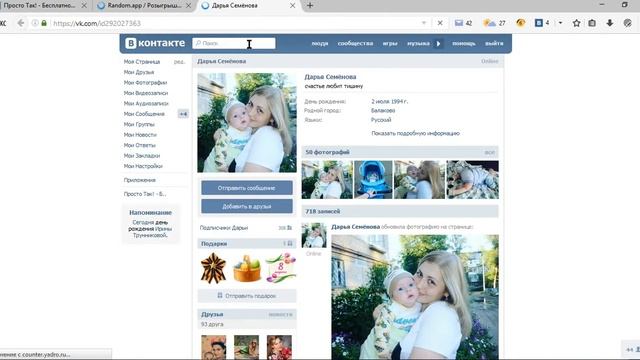Click 'Дарья Семёнова' author name in wall post
The height and width of the screenshot is (360, 640).
356,227
